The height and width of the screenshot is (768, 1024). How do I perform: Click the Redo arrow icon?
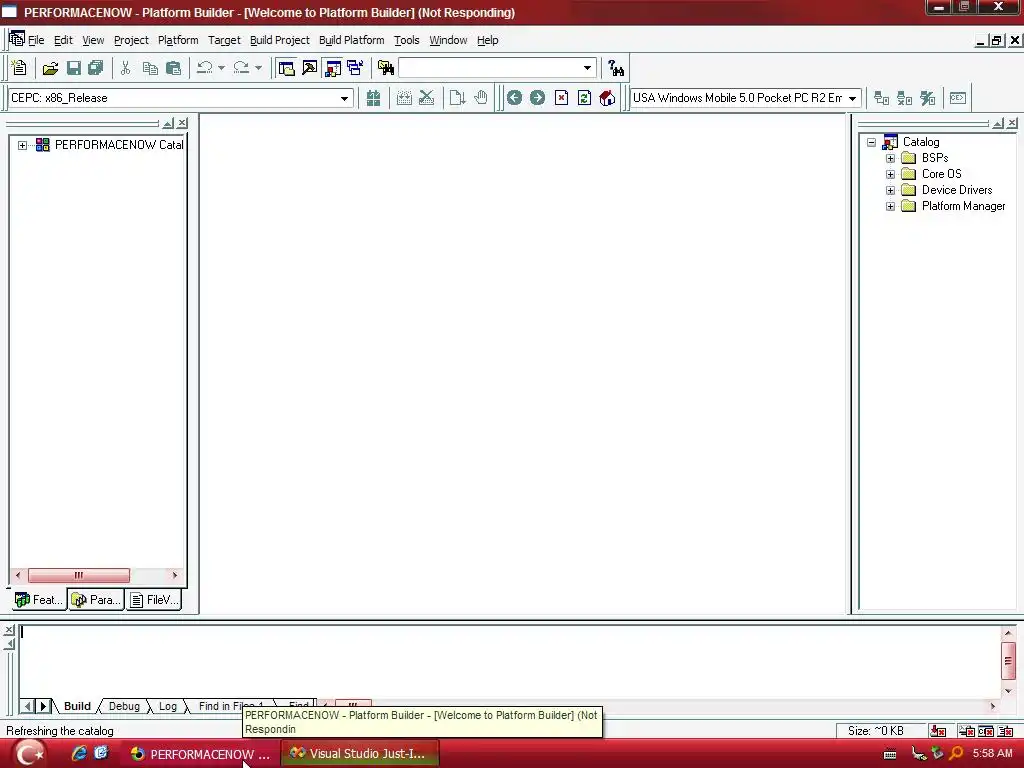241,67
